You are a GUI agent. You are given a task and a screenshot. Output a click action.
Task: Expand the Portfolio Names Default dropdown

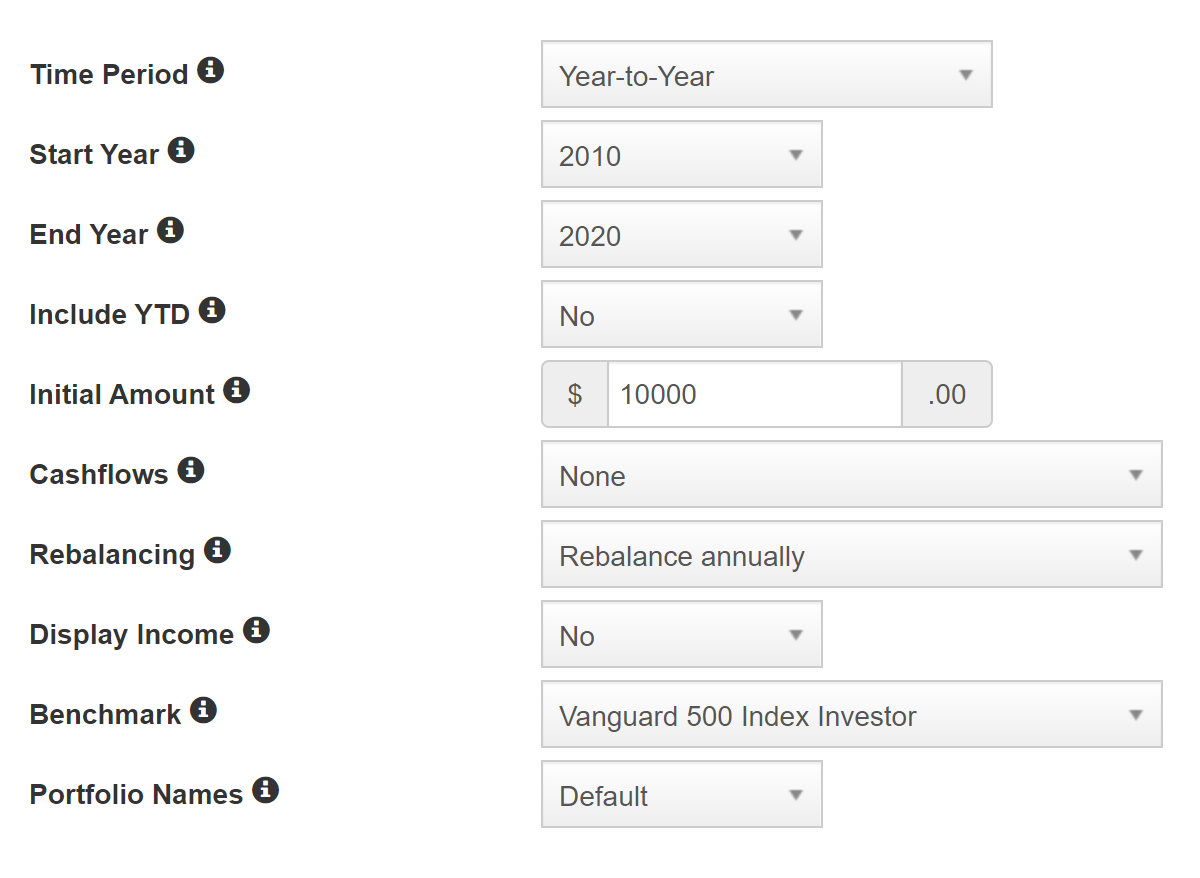(682, 794)
